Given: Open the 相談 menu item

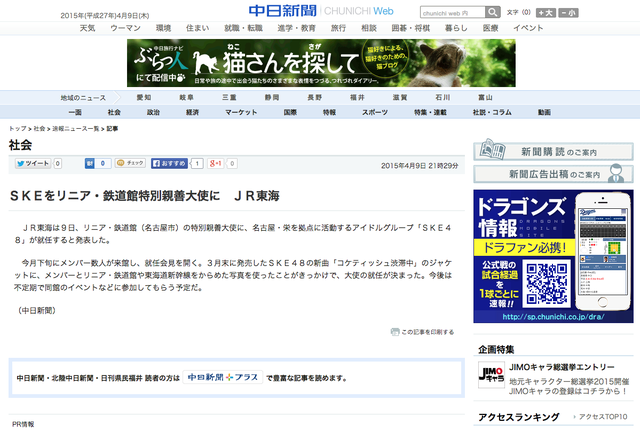Looking at the screenshot, I should coord(369,28).
